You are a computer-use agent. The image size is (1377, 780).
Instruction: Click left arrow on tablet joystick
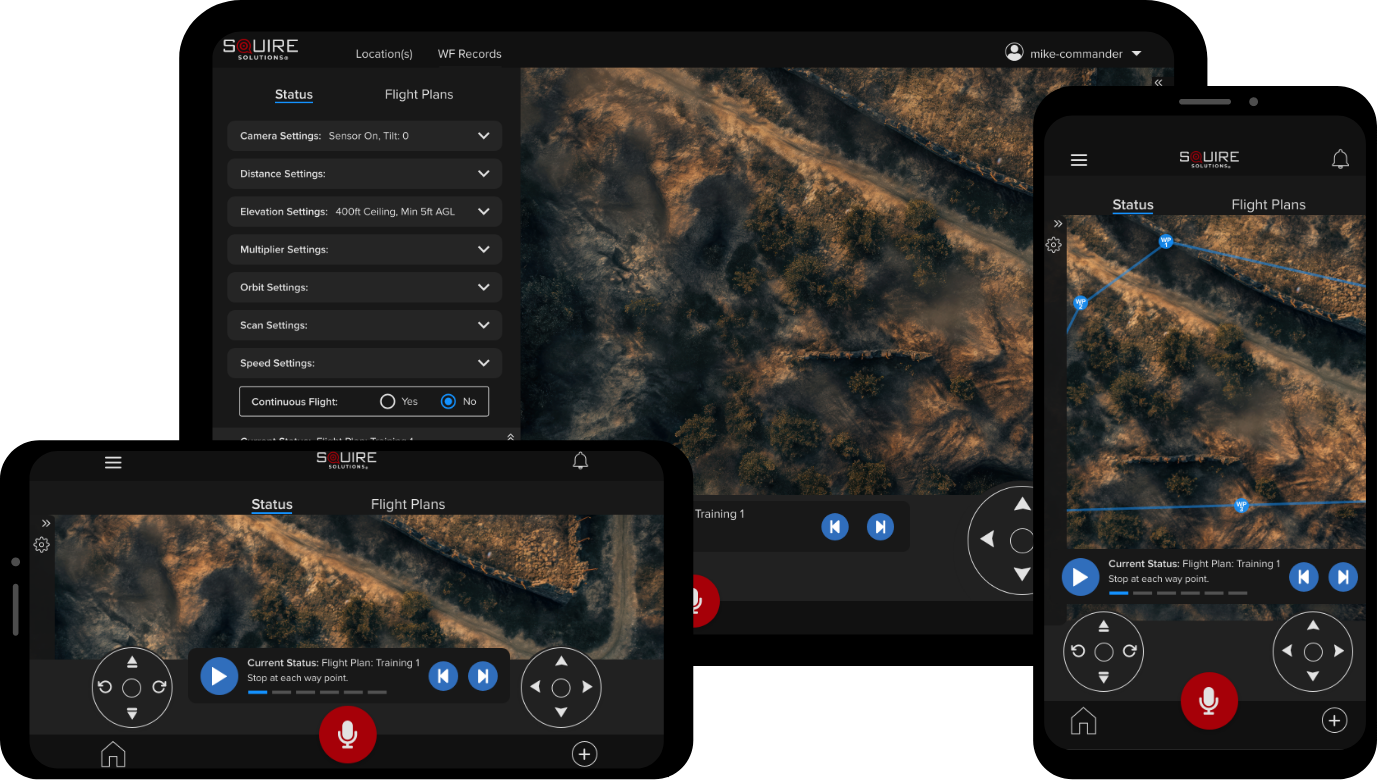988,540
